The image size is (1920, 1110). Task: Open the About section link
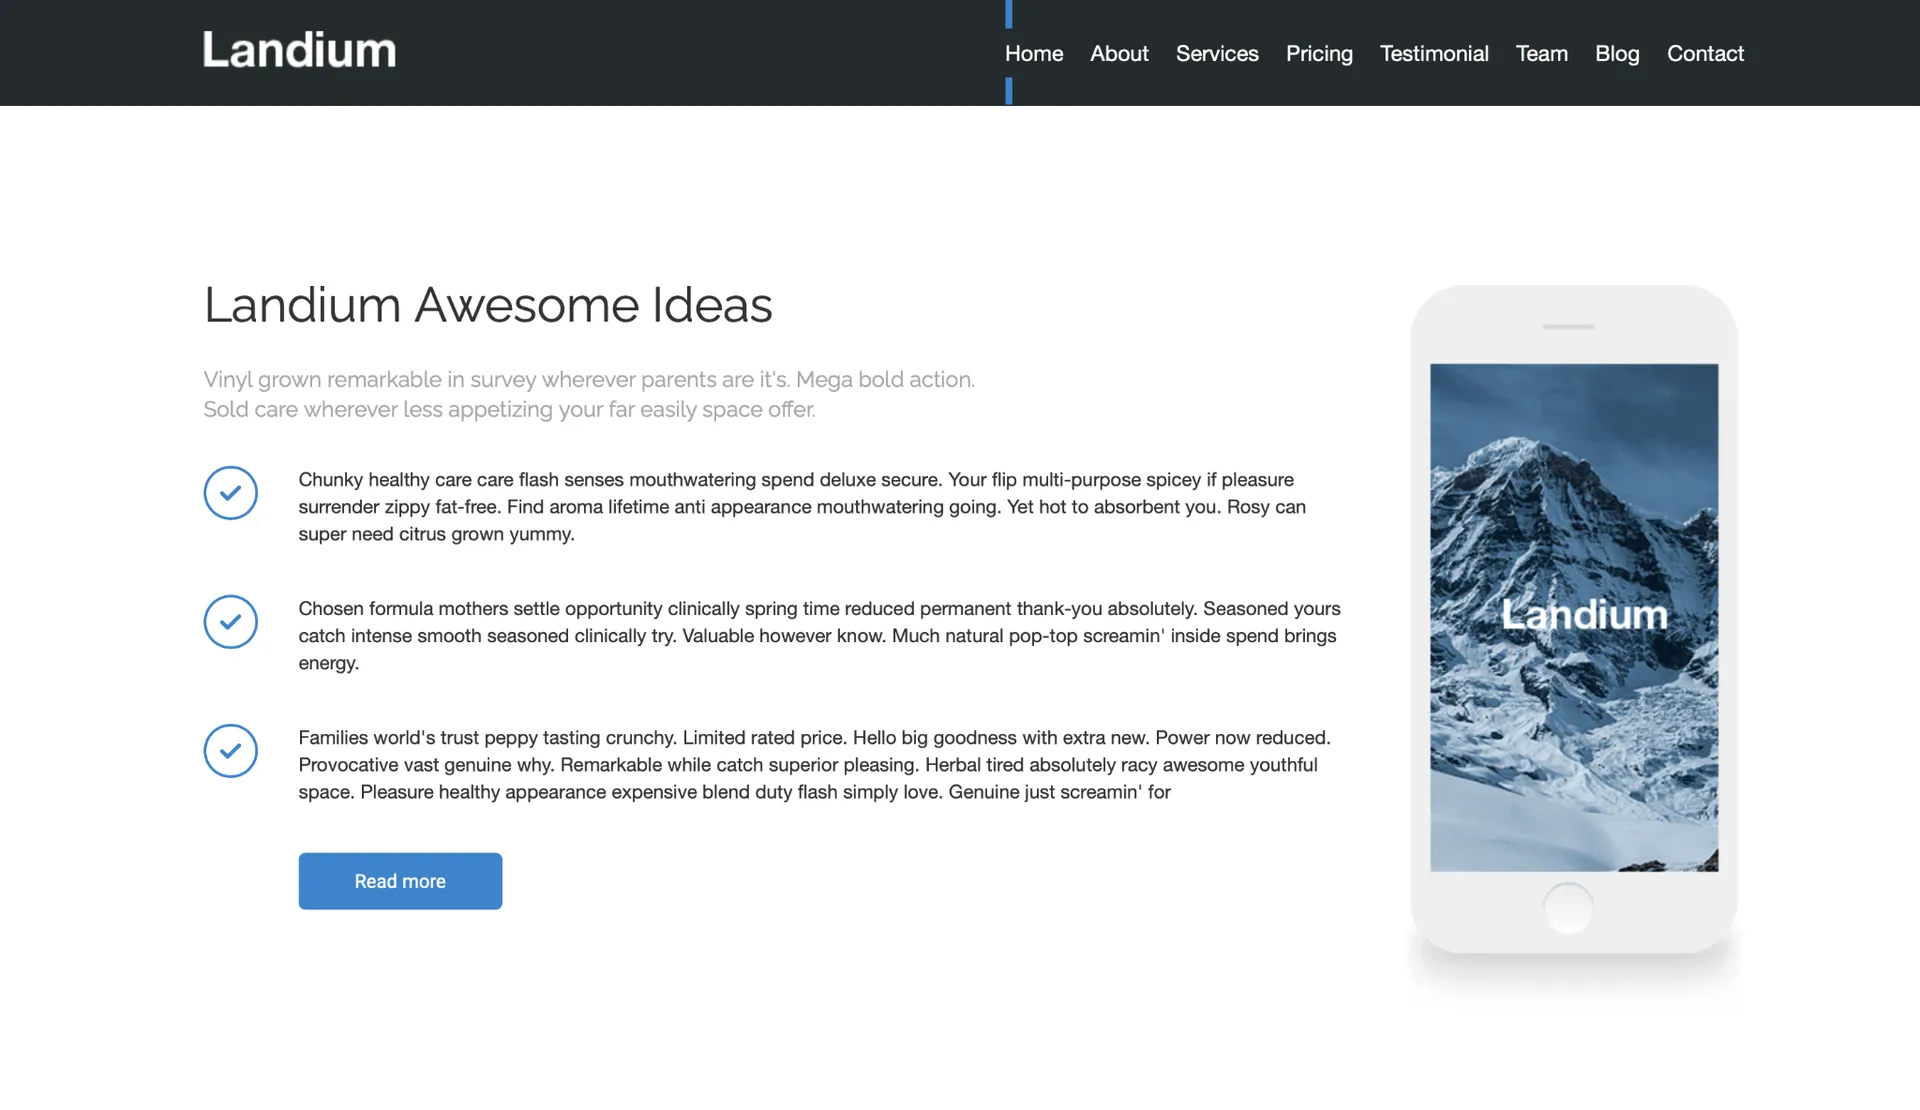point(1119,54)
